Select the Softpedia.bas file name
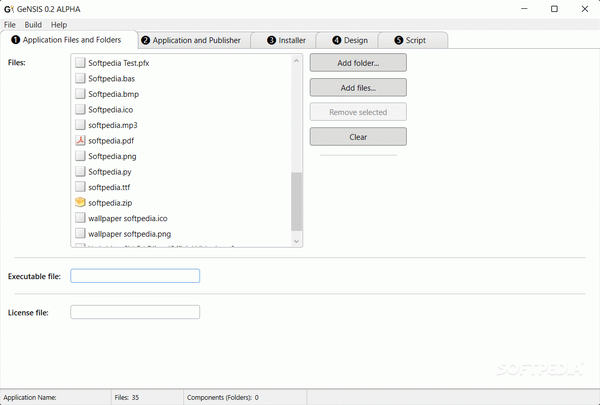 tap(111, 78)
